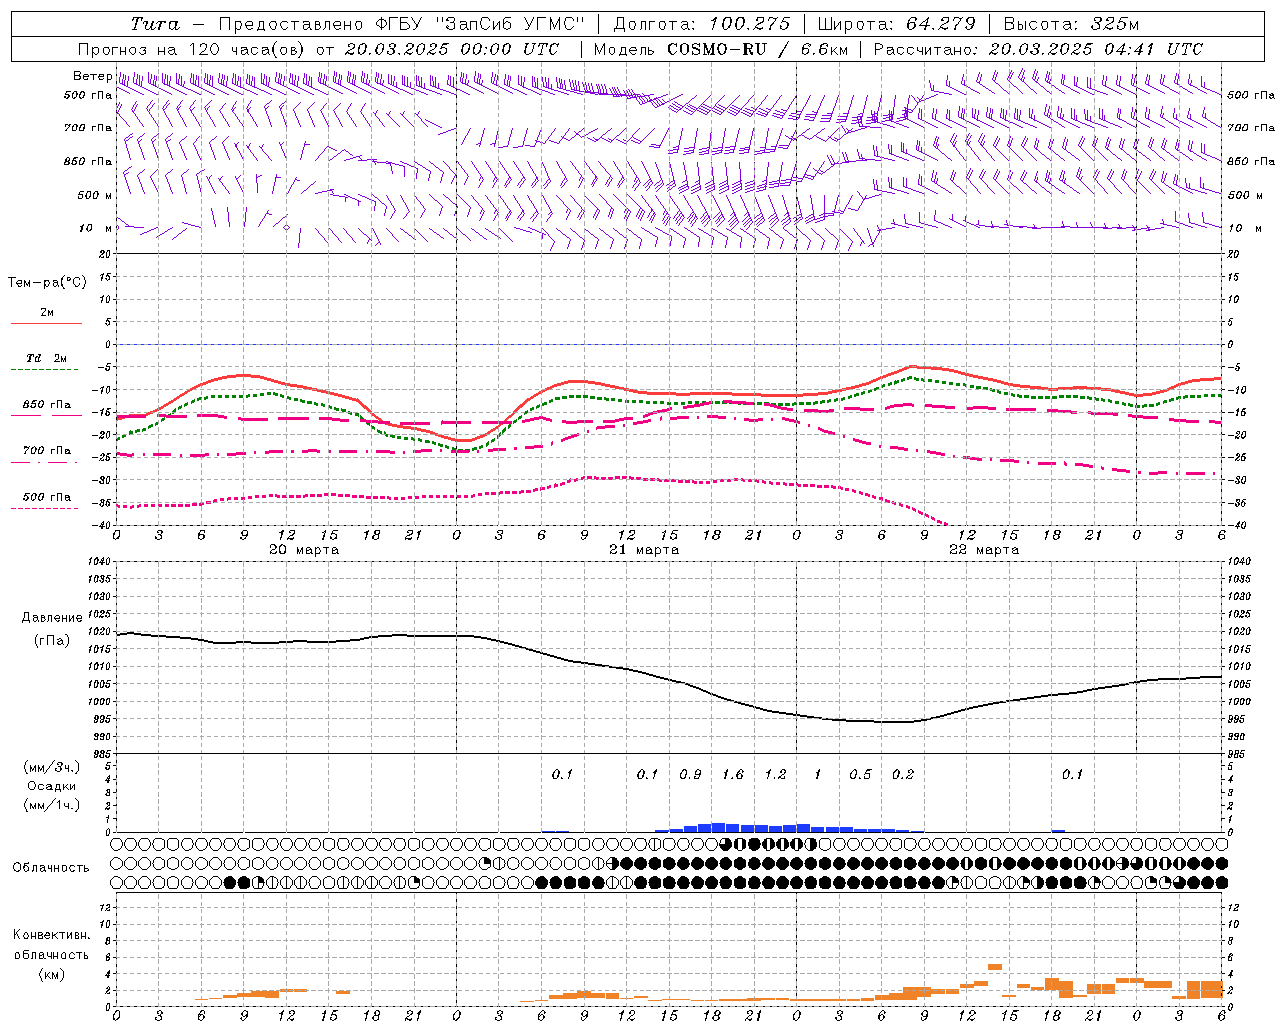Click precipitation value "1.6"

coord(733,774)
